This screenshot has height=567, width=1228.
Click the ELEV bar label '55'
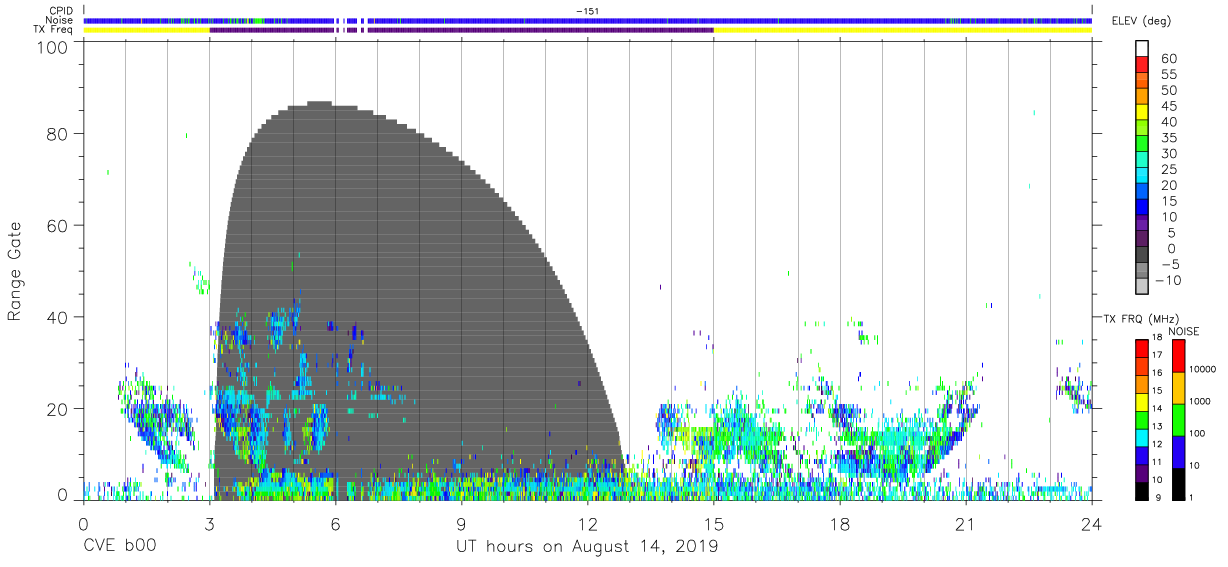1168,74
